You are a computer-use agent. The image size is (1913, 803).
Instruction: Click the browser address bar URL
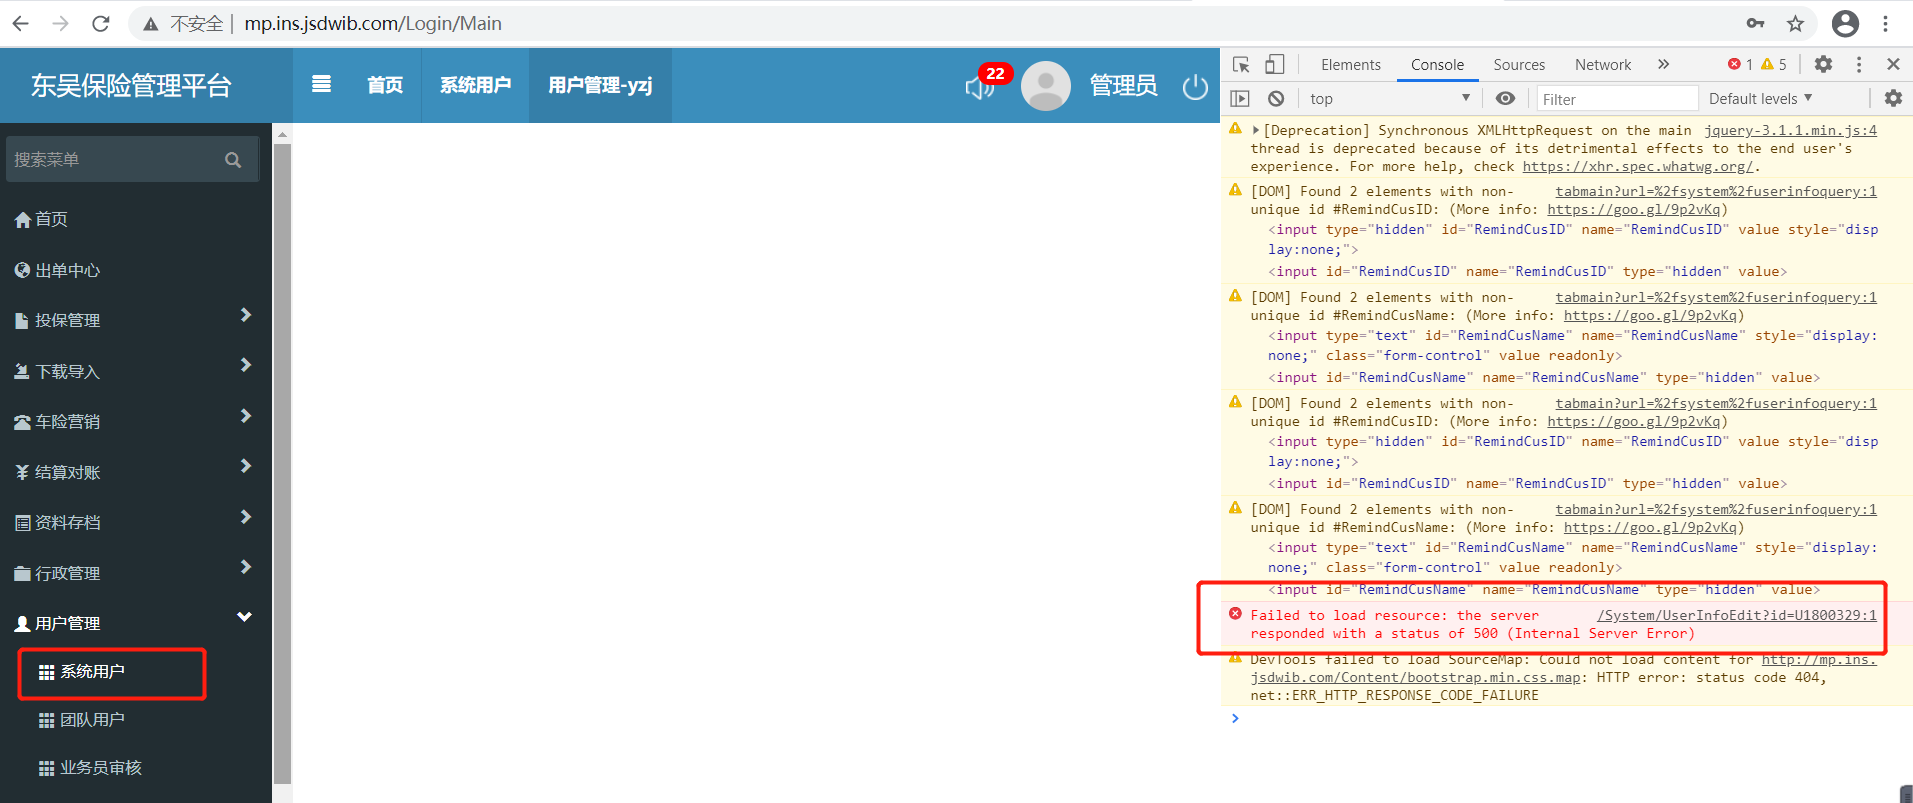click(373, 23)
